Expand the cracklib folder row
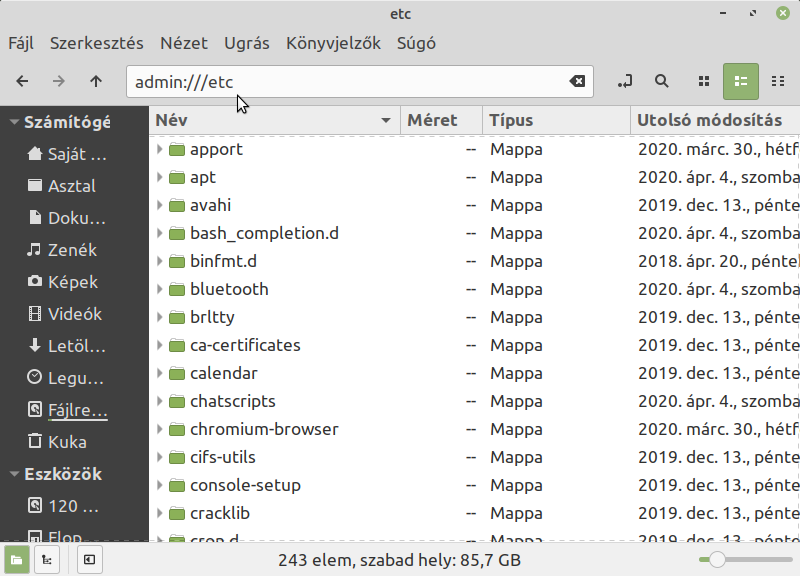The image size is (800, 576). pyautogui.click(x=159, y=513)
